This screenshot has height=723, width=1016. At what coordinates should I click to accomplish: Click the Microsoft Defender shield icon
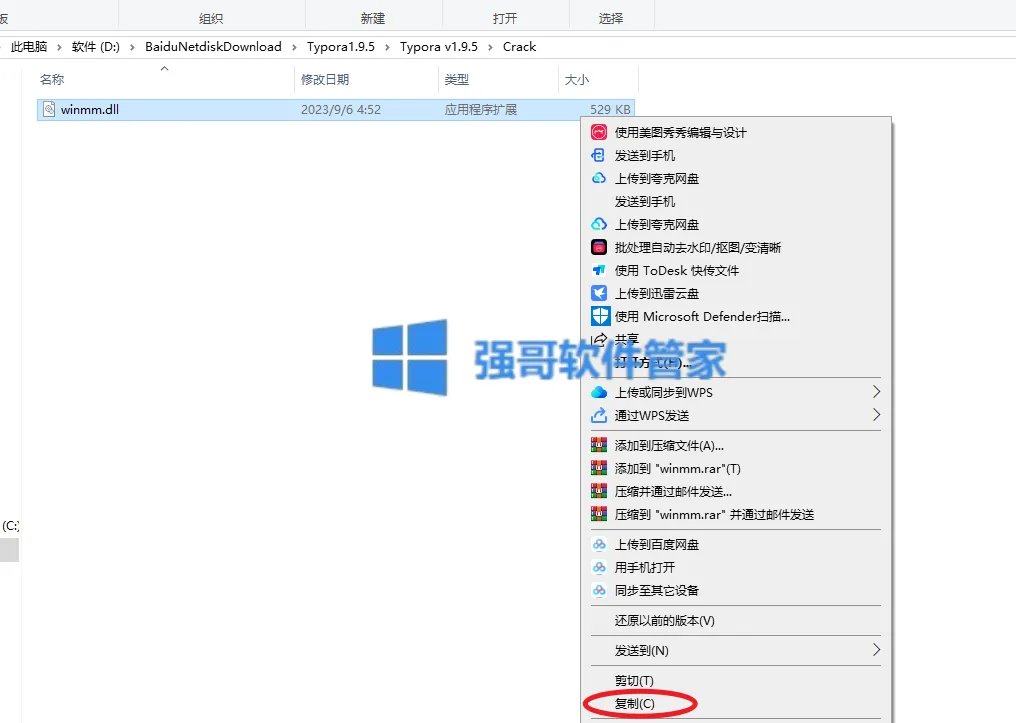[x=600, y=316]
